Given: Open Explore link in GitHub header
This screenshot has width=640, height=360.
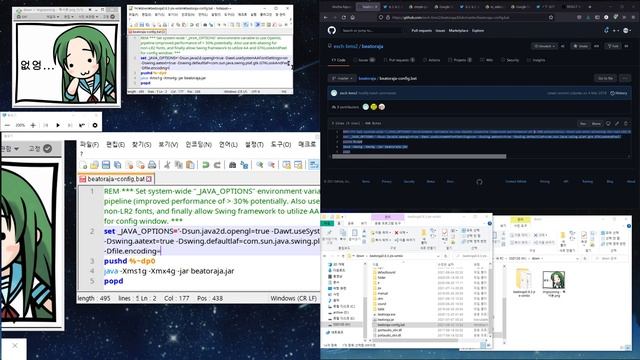Looking at the screenshot, I should (x=478, y=31).
